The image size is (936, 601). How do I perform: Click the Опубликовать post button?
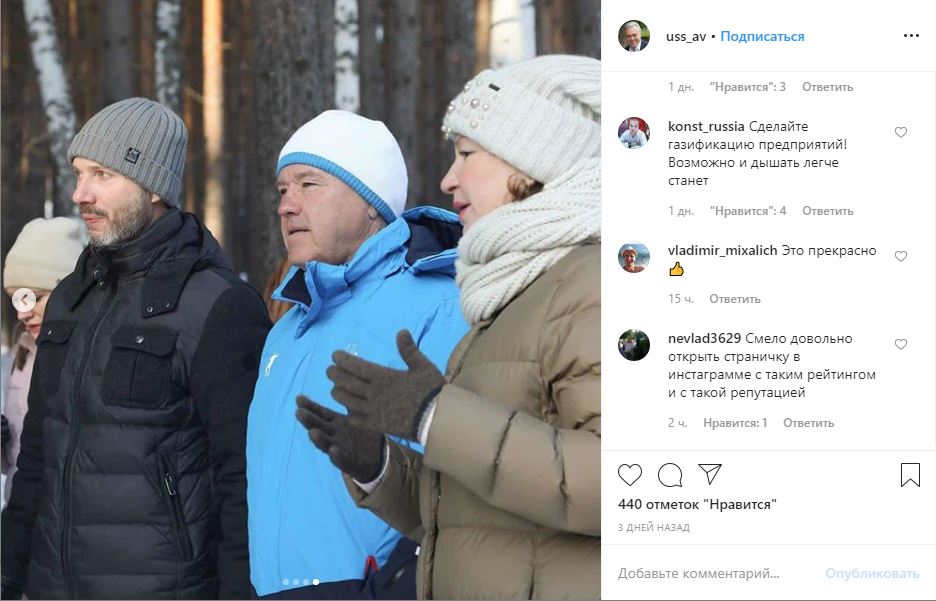point(872,574)
